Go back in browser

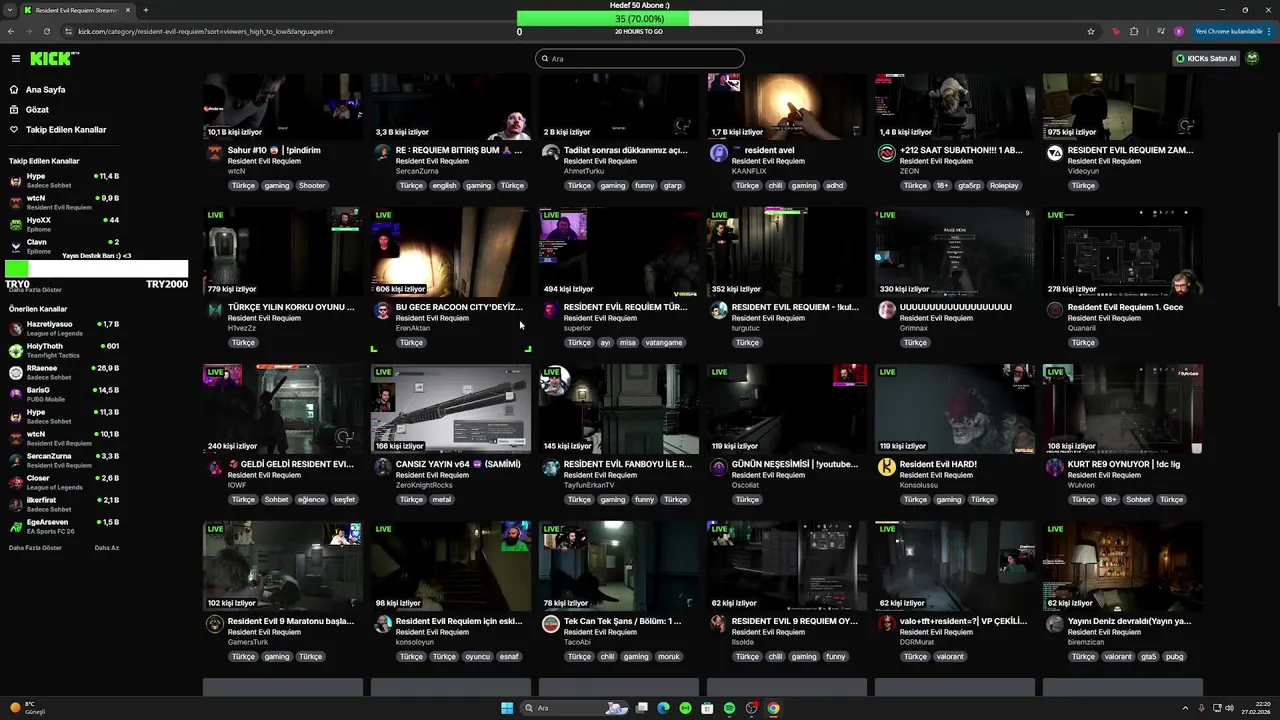pos(13,31)
